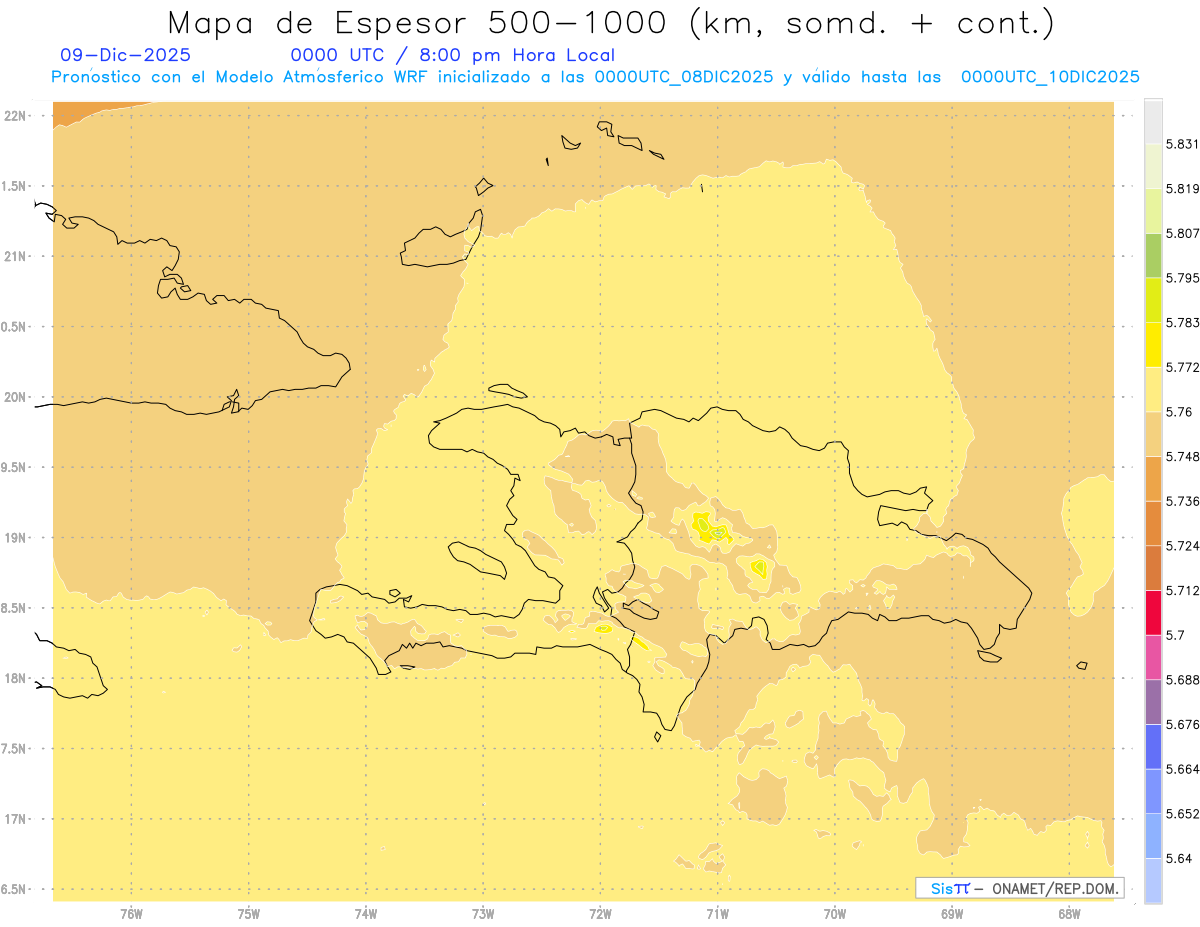The width and height of the screenshot is (1200, 927).
Task: Pick the pink legend swatch between 5.688 and 5.7
Action: click(x=1153, y=656)
